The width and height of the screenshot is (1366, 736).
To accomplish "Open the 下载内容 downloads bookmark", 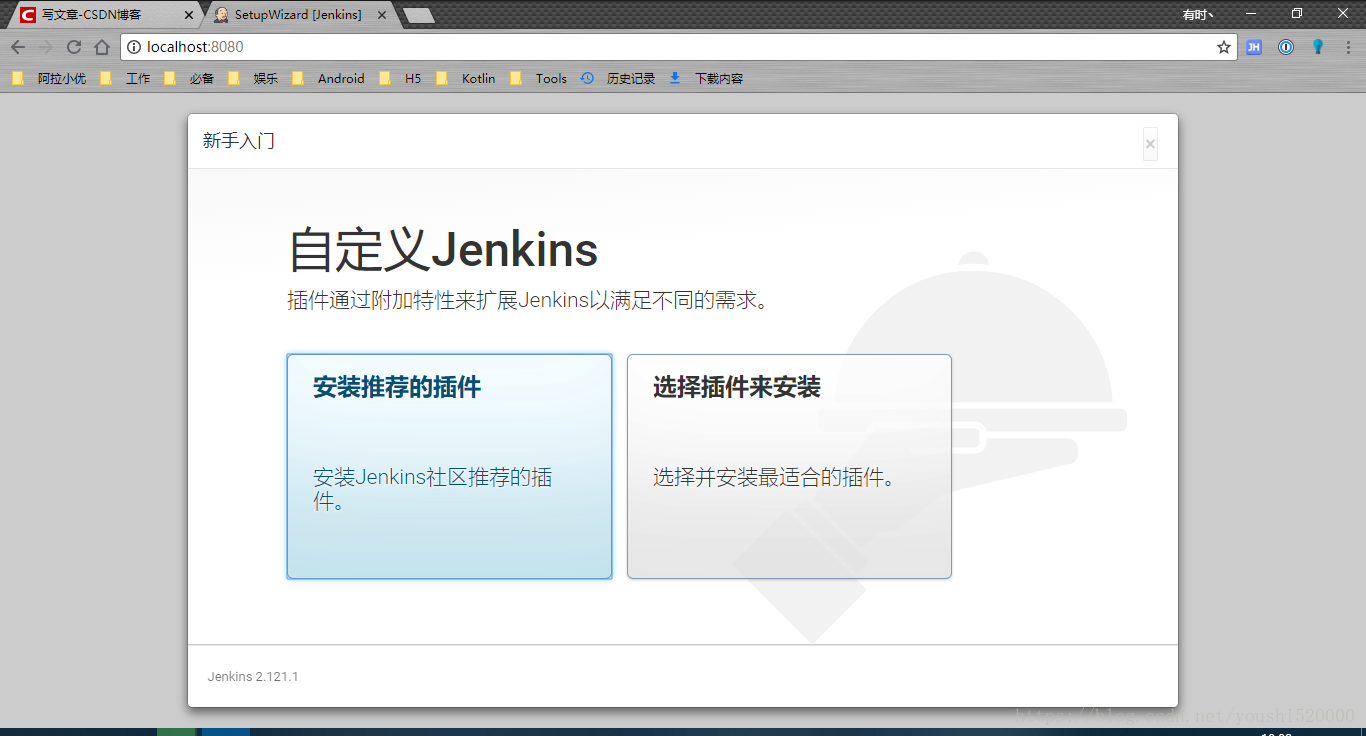I will click(706, 78).
